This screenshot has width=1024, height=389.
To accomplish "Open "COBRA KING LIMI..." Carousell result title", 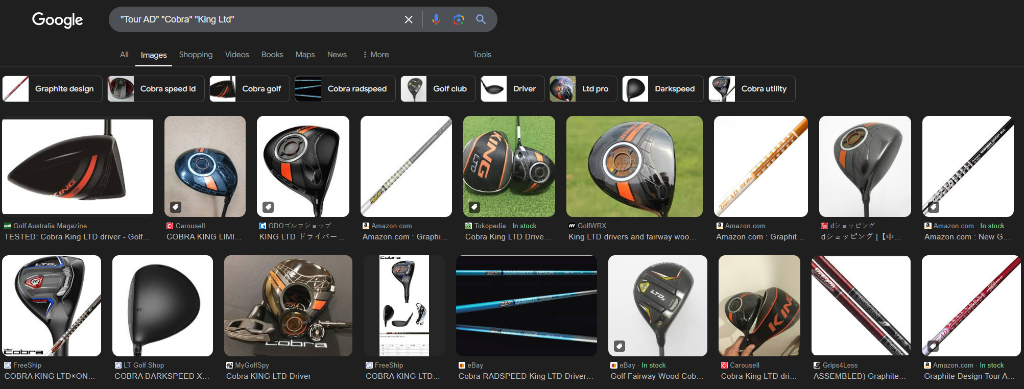I will [204, 238].
